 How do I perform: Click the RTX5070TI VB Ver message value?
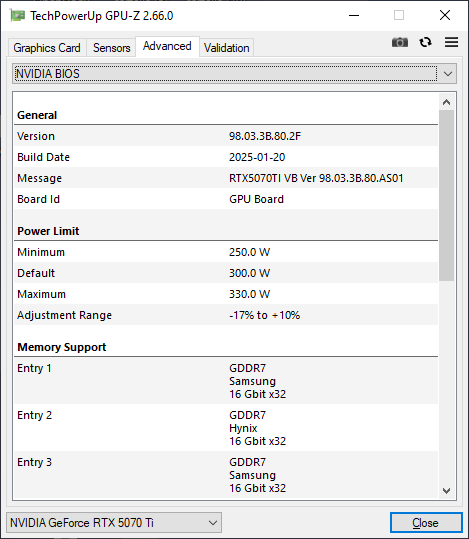tap(316, 178)
